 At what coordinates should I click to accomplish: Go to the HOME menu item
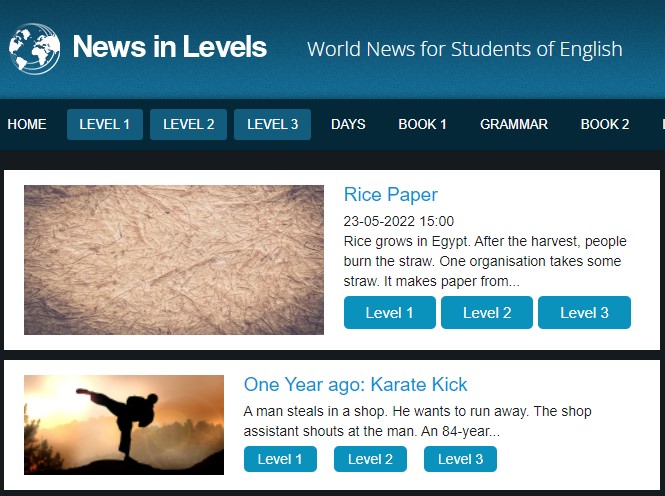point(27,124)
